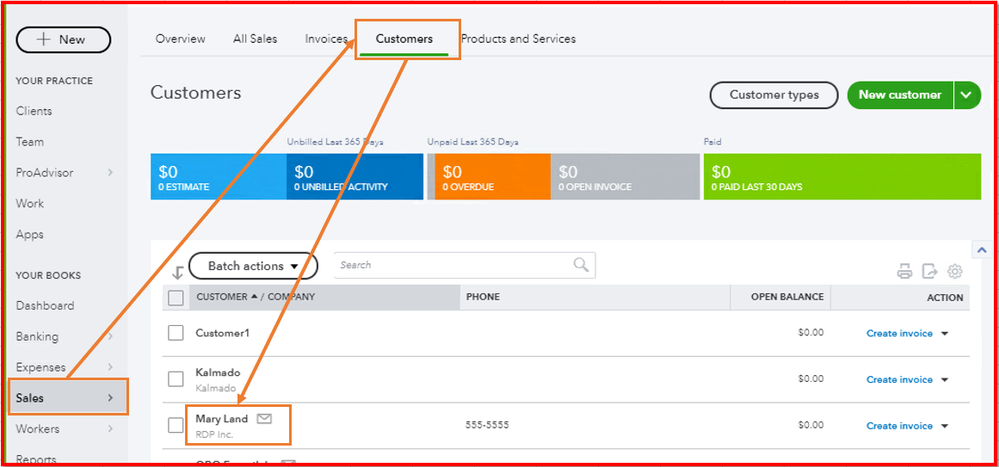The image size is (999, 467).
Task: Click the + New button
Action: [63, 40]
